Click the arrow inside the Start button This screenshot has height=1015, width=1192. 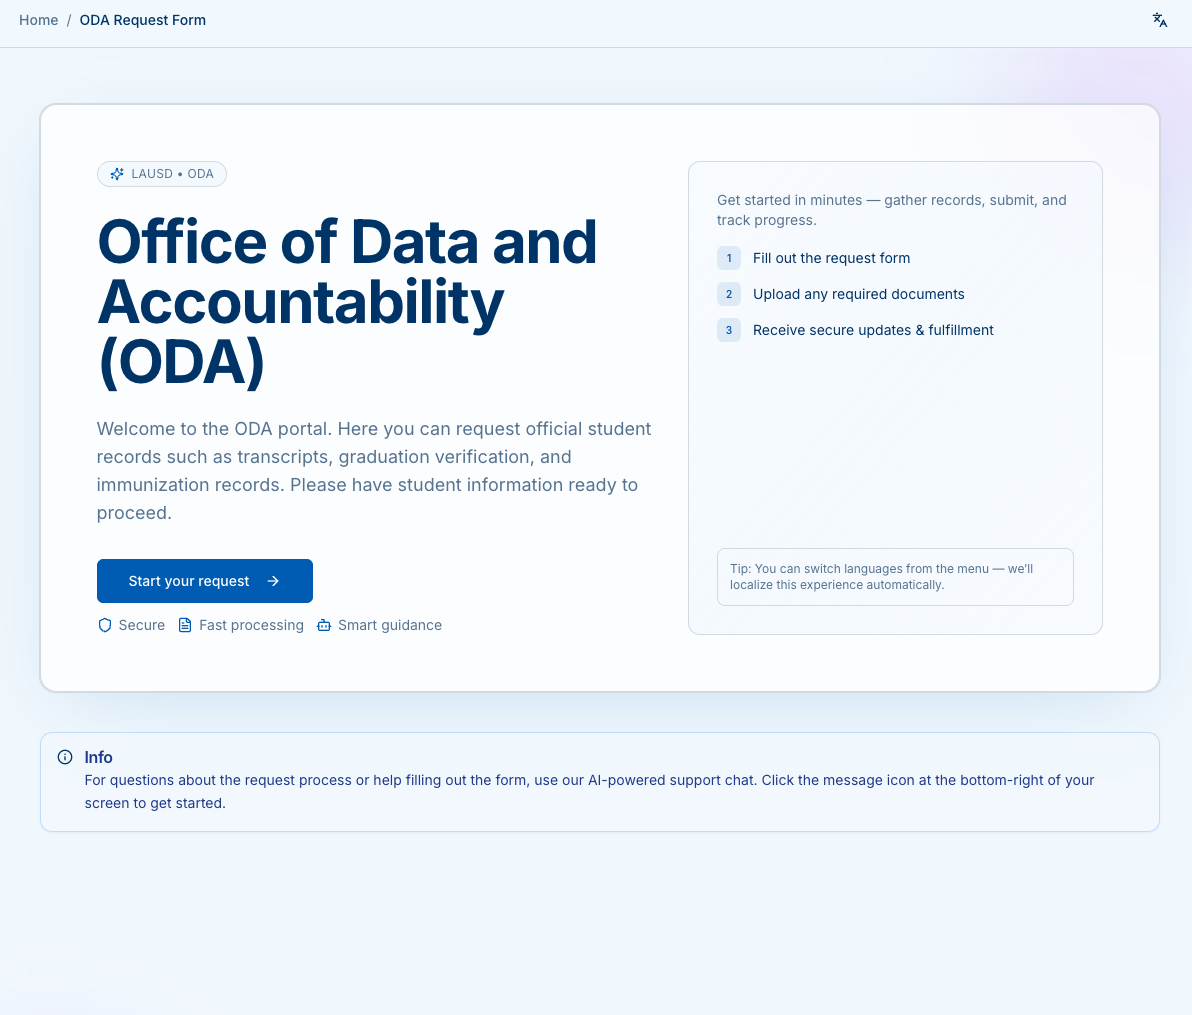pyautogui.click(x=272, y=581)
